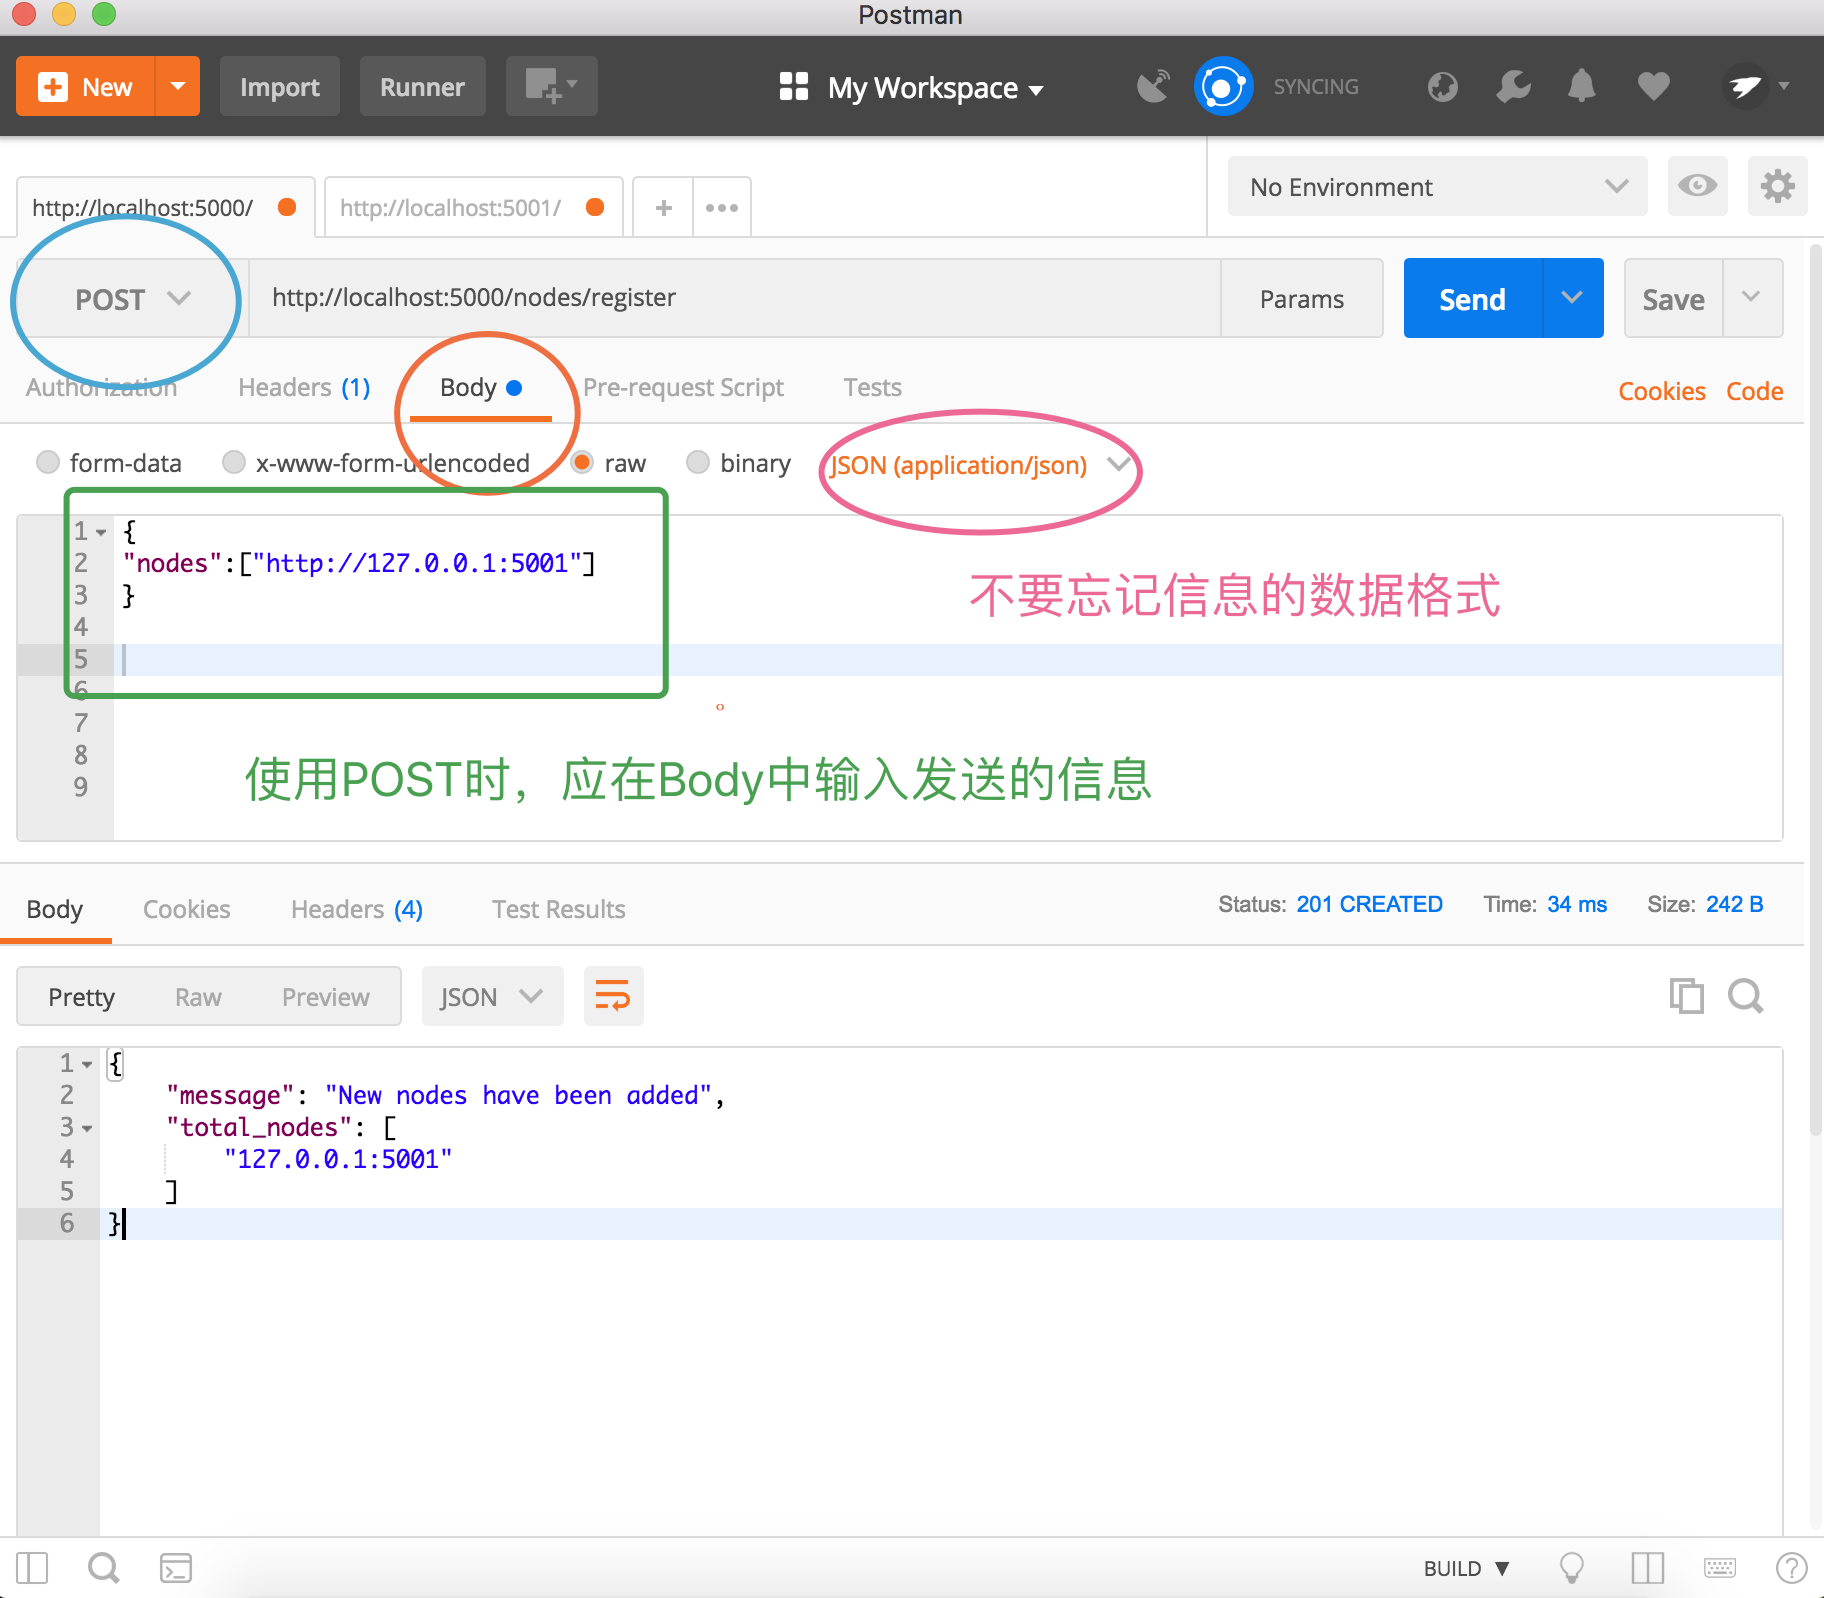This screenshot has height=1598, width=1824.
Task: Open the Postman console icon
Action: 176,1568
